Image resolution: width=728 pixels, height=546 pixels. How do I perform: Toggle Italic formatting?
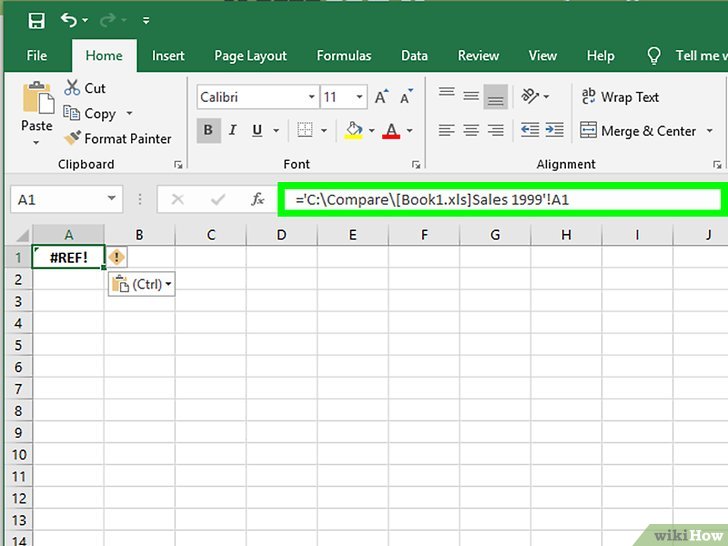click(234, 130)
